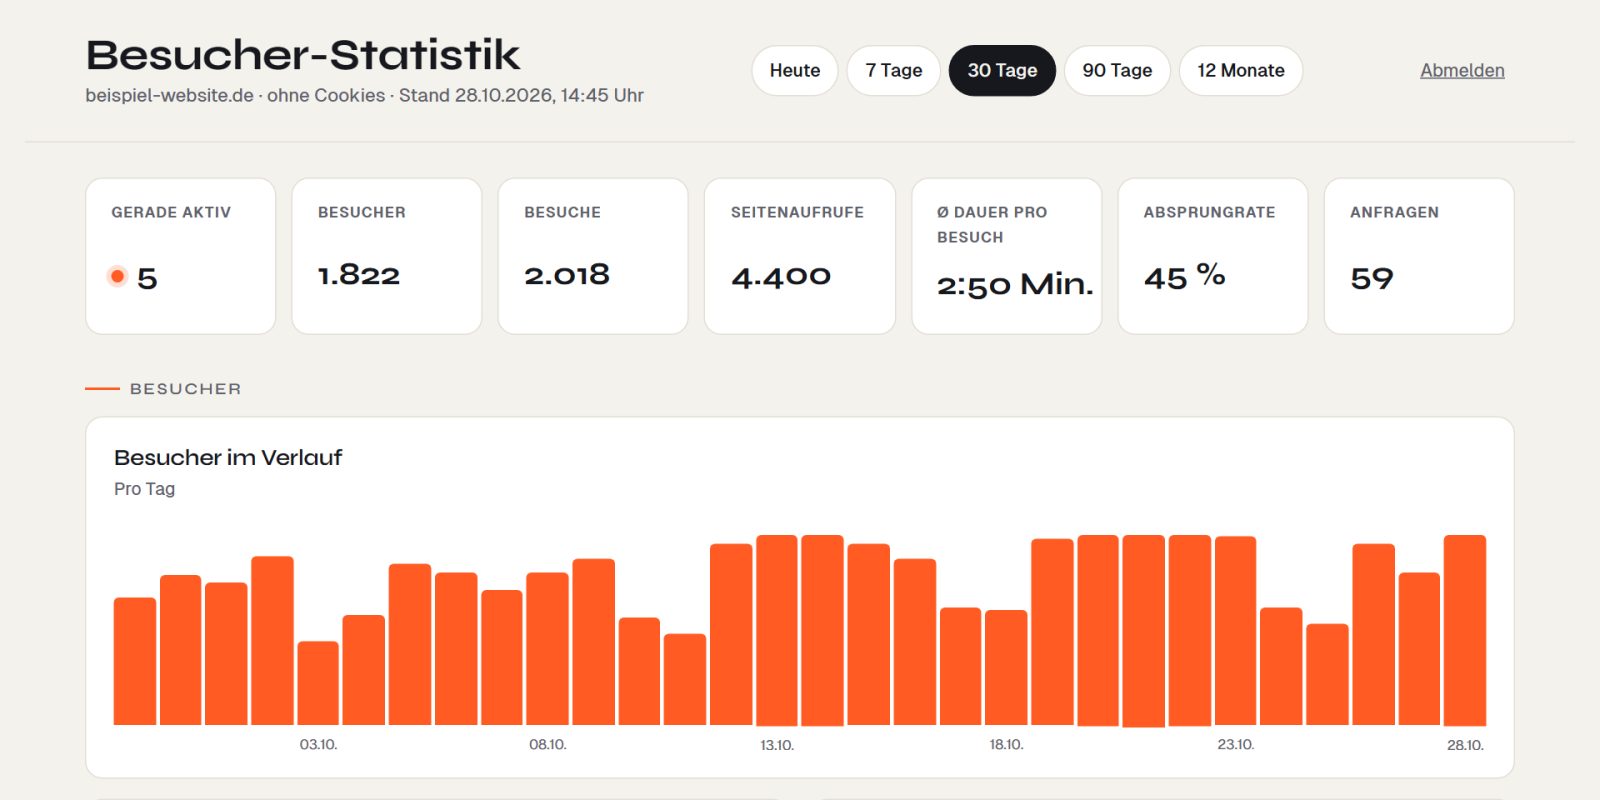Click the Besucher im Verlauf heading

228,458
